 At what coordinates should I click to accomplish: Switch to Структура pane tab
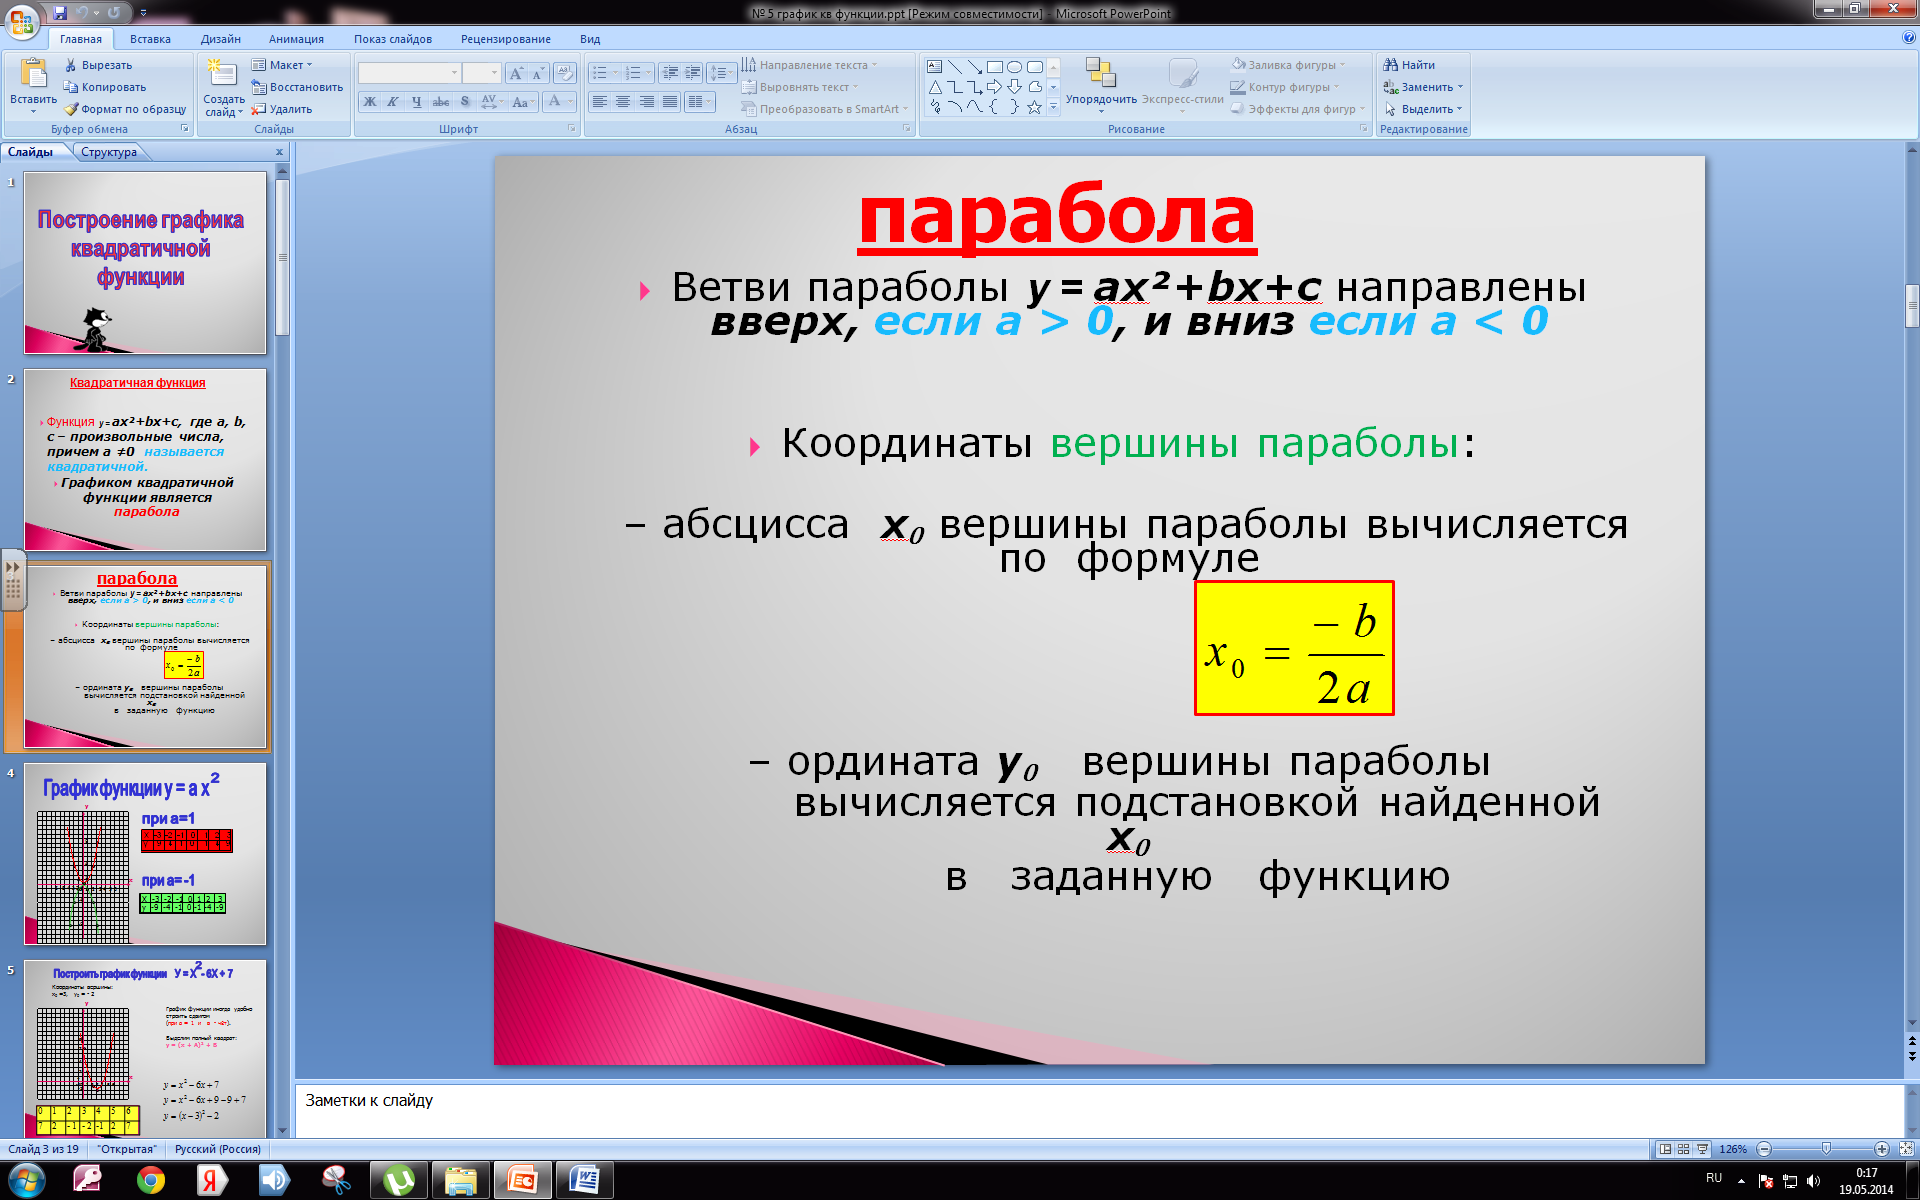pyautogui.click(x=109, y=152)
